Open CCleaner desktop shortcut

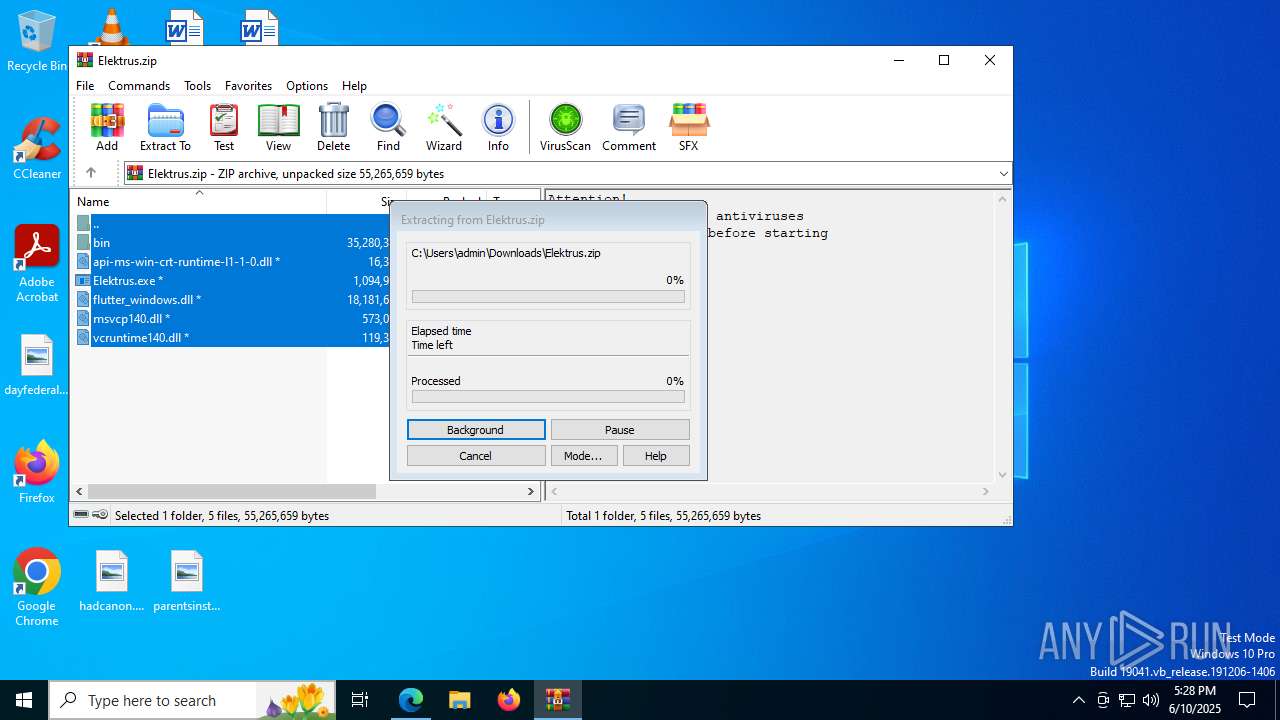pos(37,149)
